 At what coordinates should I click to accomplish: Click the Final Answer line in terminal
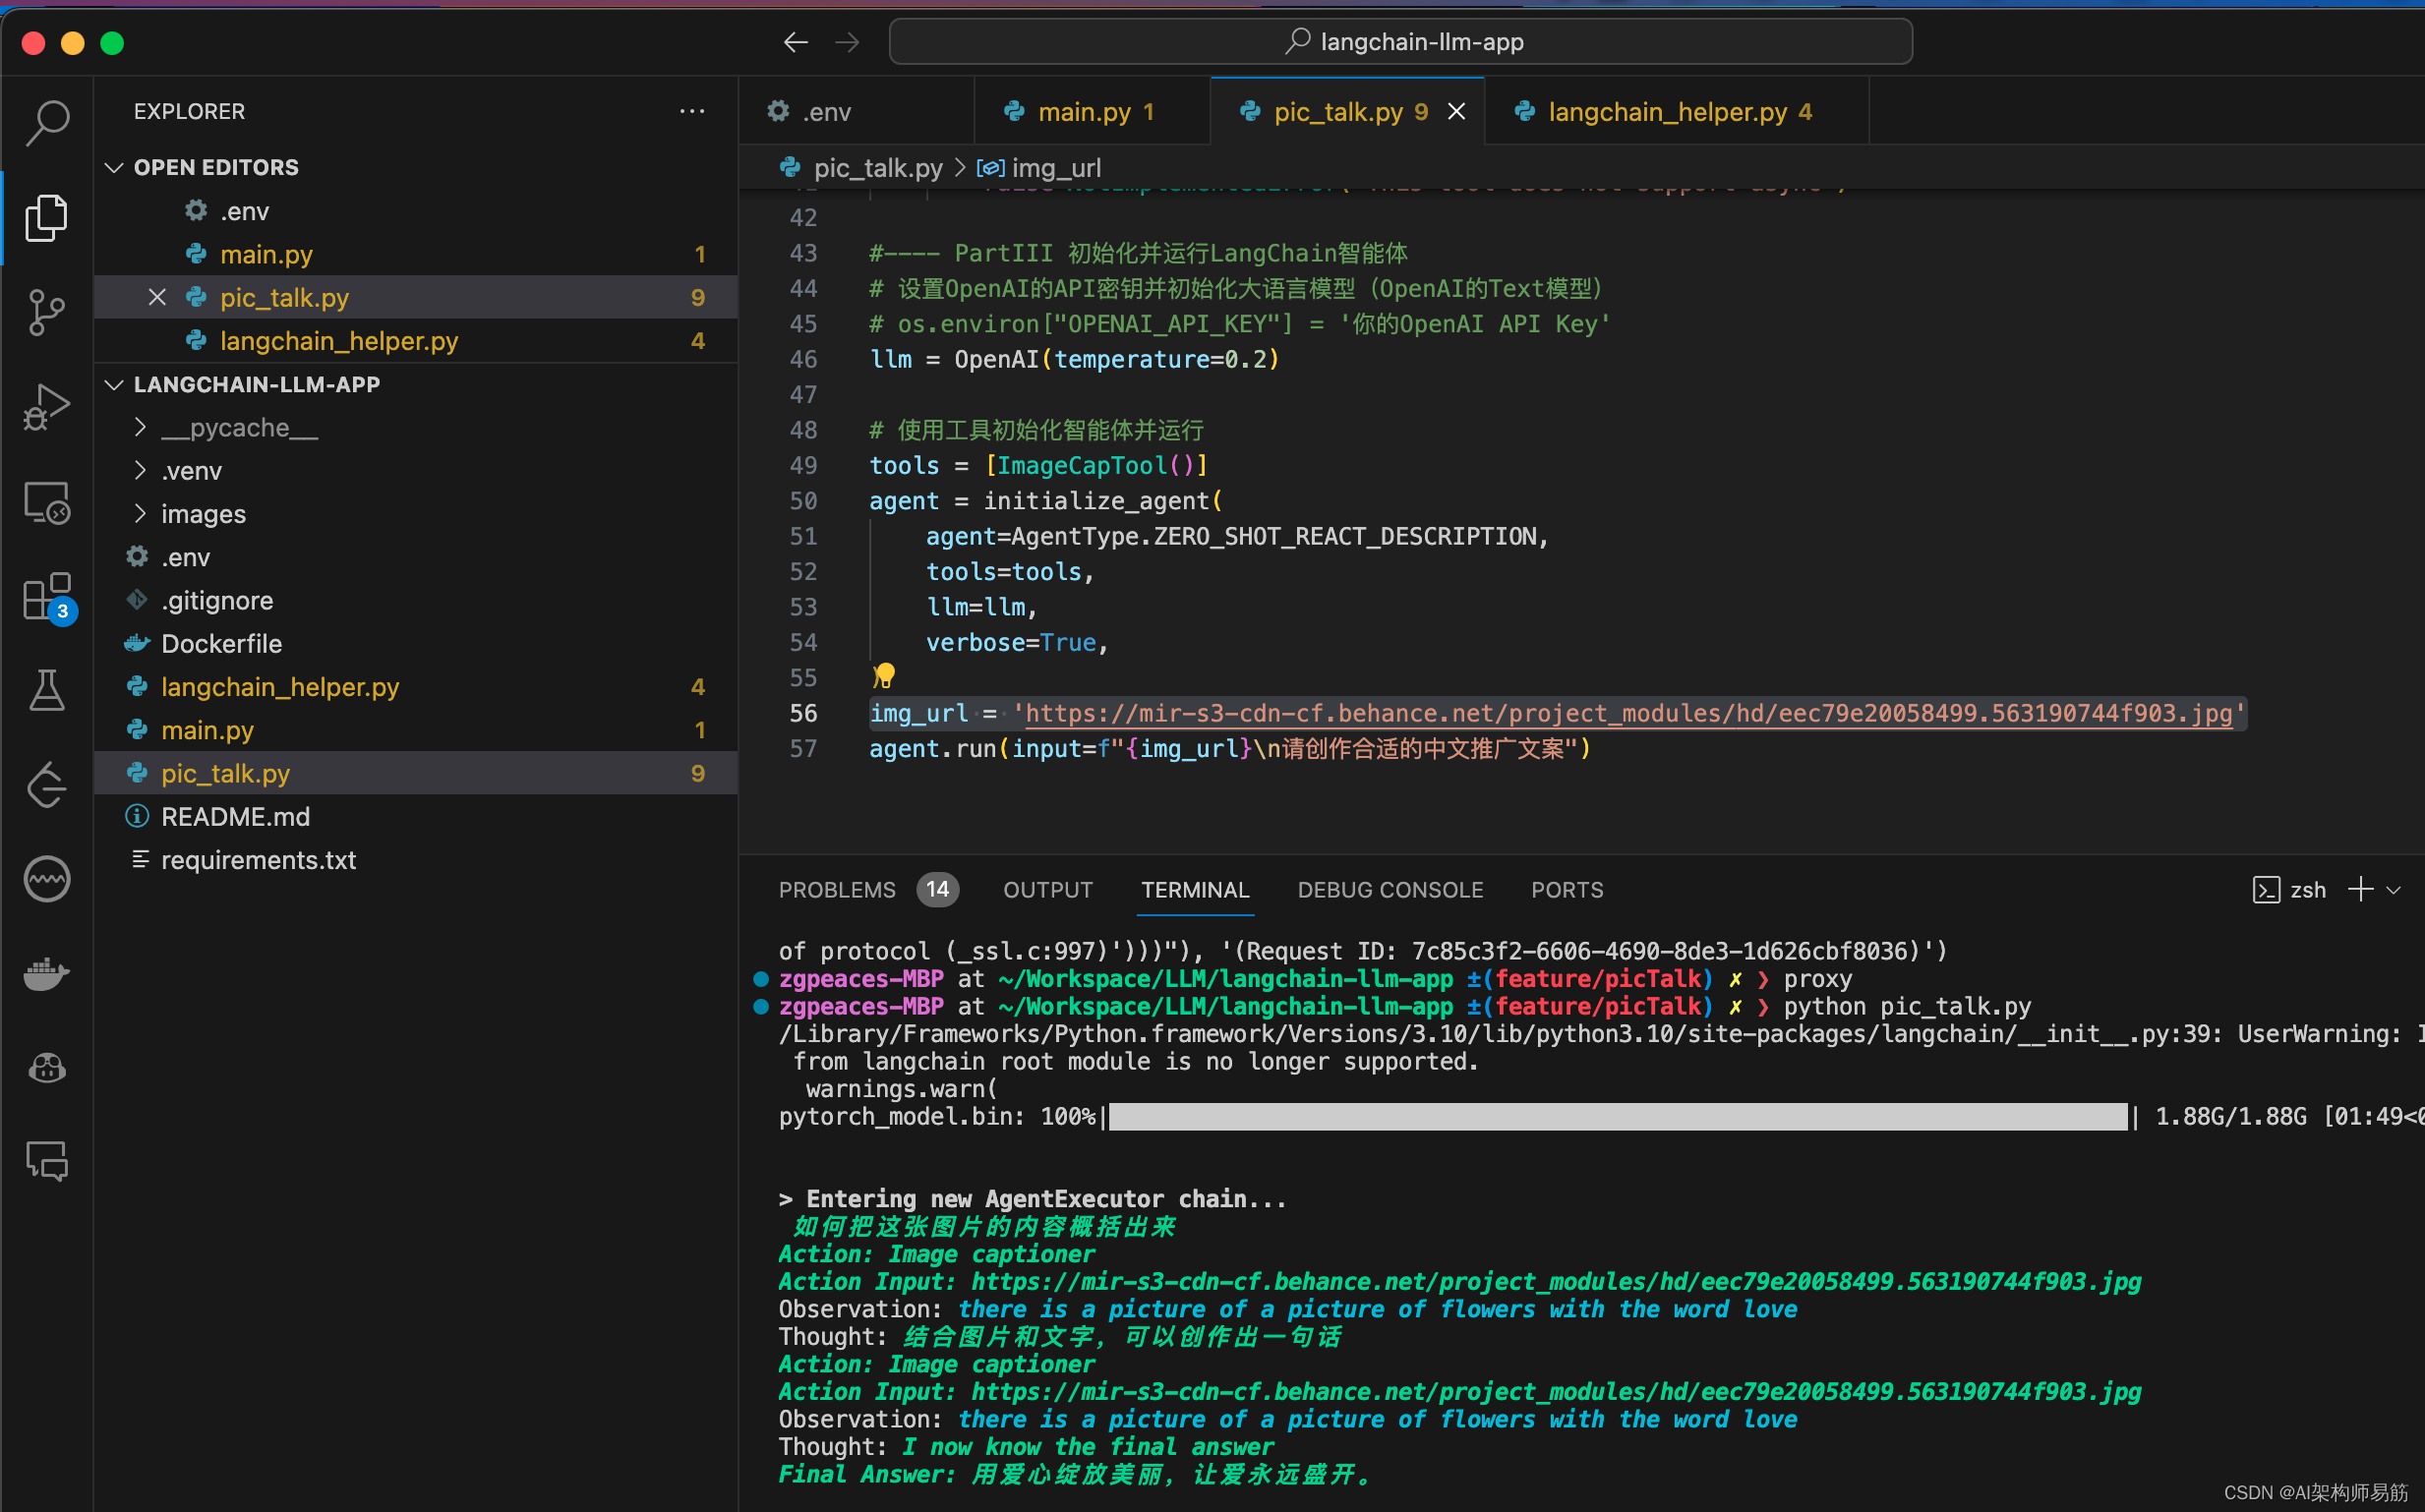pos(1076,1474)
